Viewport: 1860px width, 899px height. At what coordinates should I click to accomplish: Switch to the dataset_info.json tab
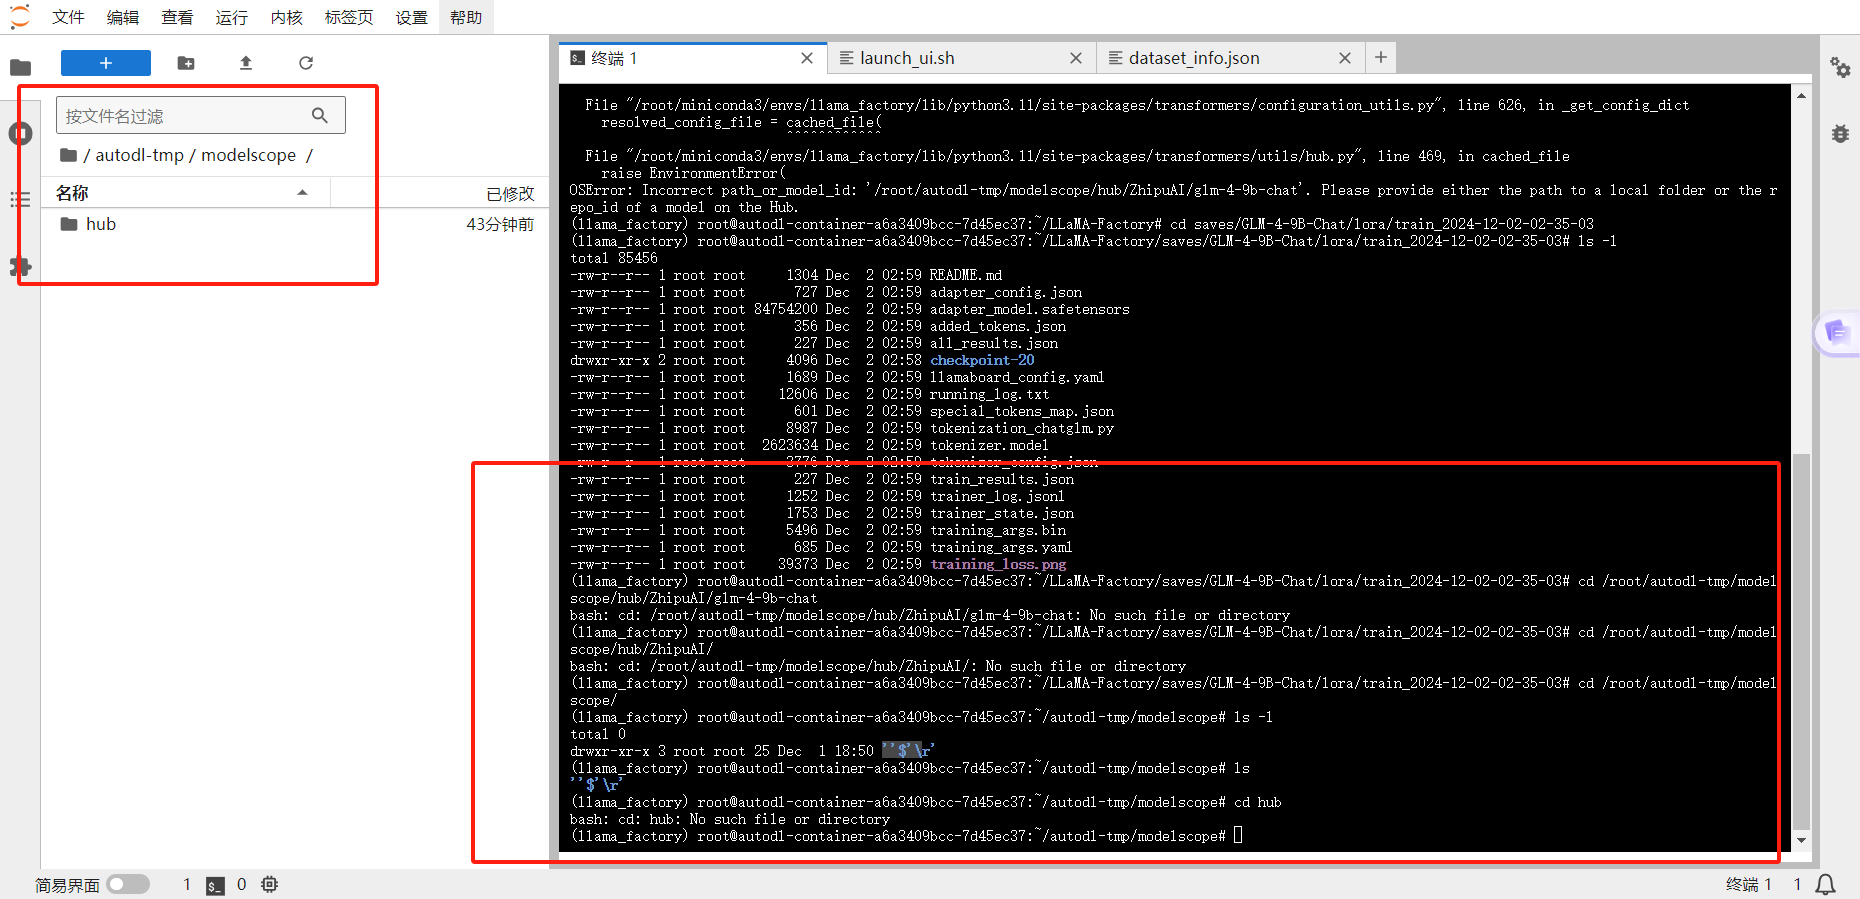pyautogui.click(x=1193, y=58)
